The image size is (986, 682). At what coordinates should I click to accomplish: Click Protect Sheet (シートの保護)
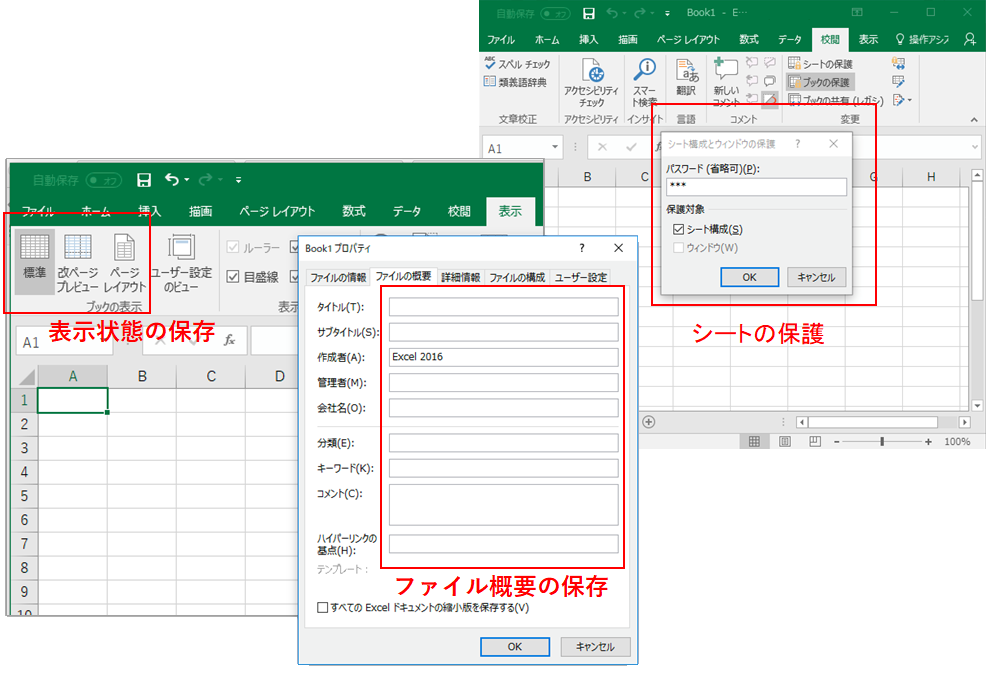[821, 63]
